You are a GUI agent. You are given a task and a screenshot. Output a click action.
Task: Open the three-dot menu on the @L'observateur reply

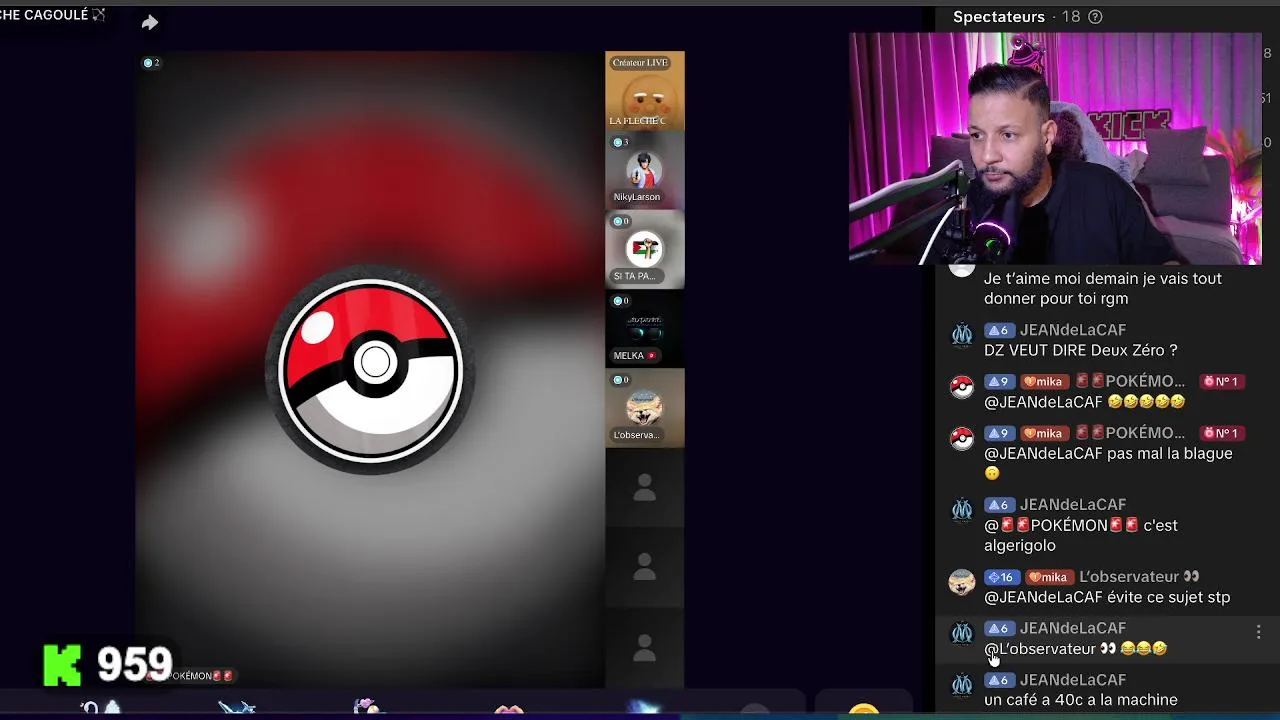point(1258,632)
